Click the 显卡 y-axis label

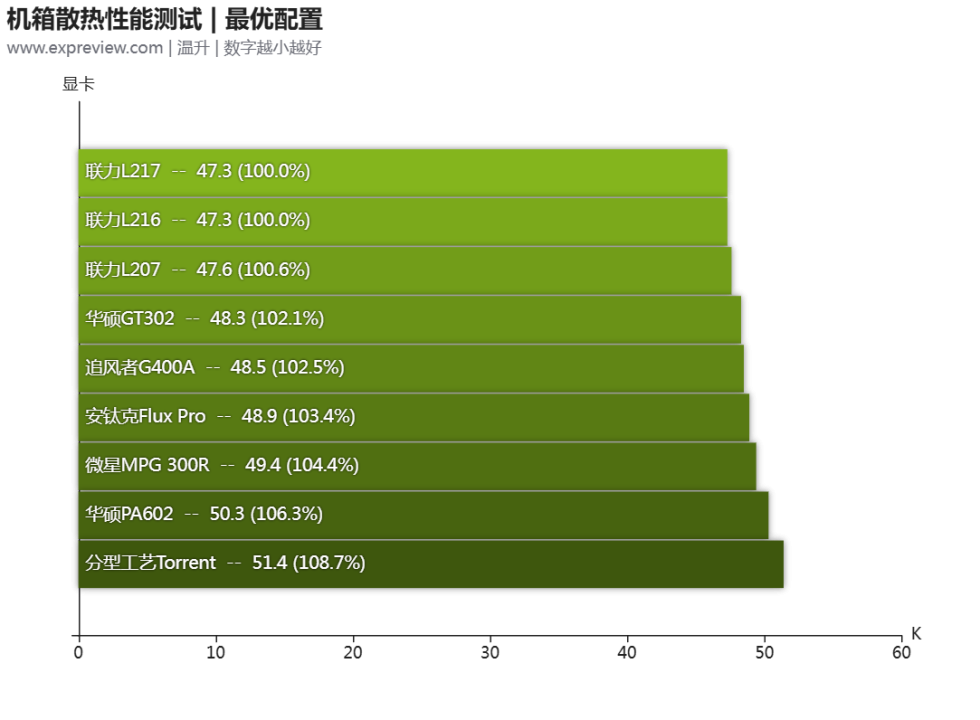(x=79, y=85)
